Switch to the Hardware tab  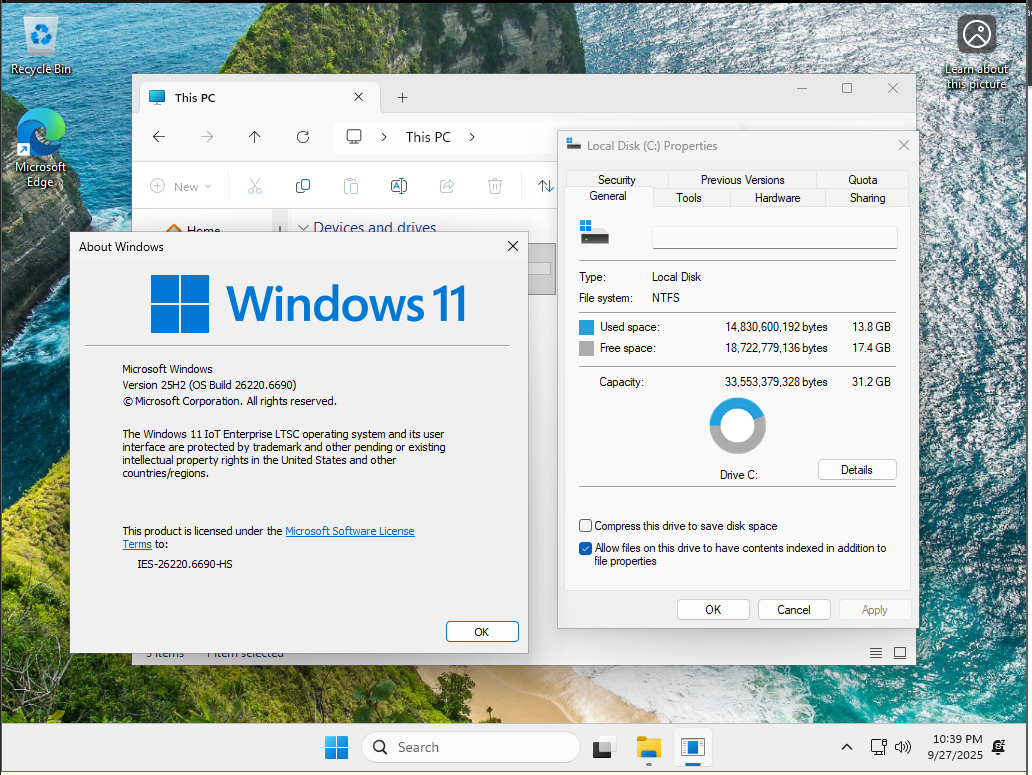point(777,197)
